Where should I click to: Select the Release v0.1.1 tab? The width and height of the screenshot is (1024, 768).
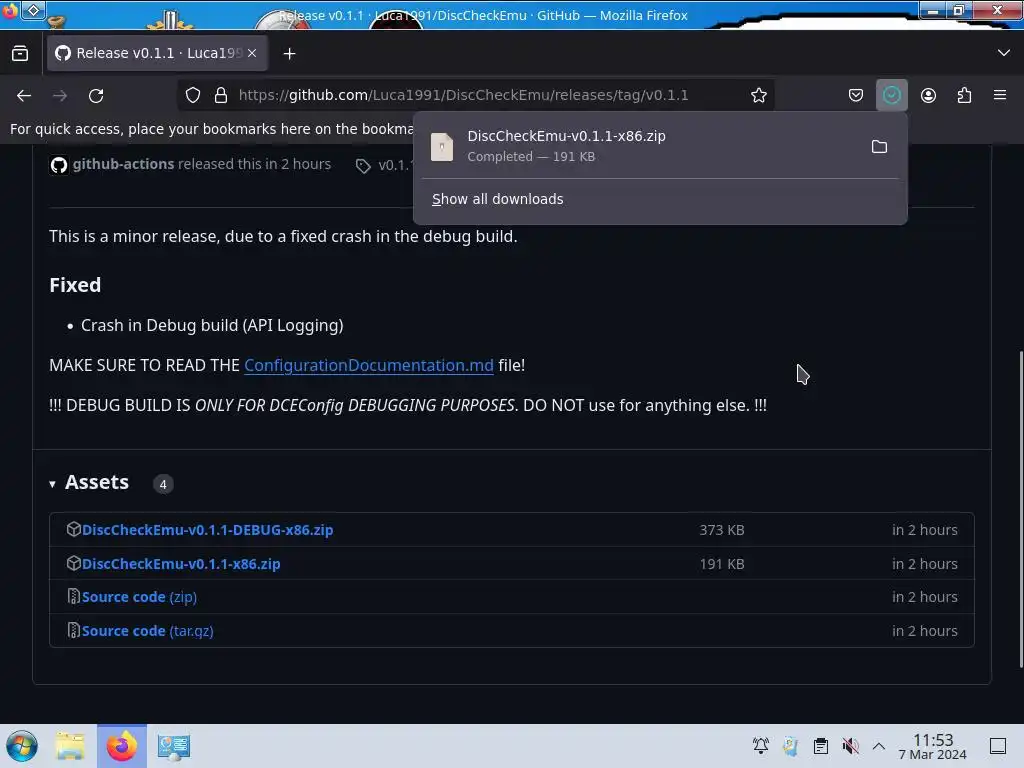(x=157, y=53)
